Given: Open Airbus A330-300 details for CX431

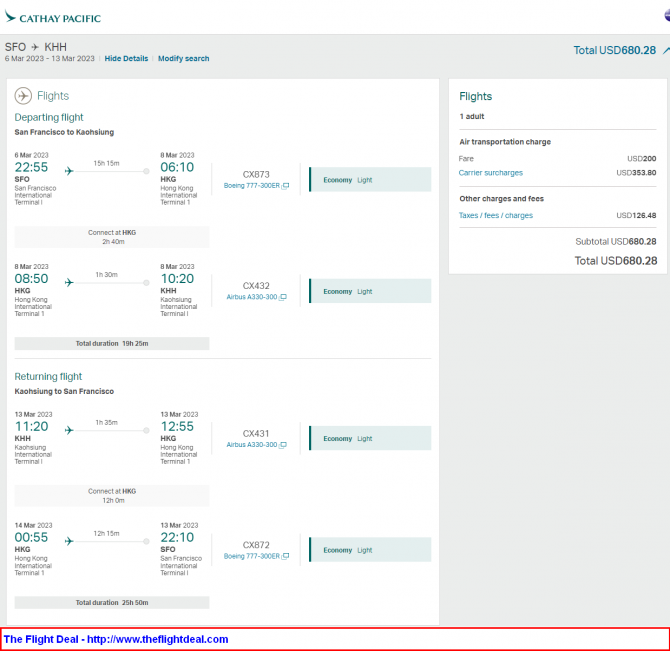Looking at the screenshot, I should (252, 445).
